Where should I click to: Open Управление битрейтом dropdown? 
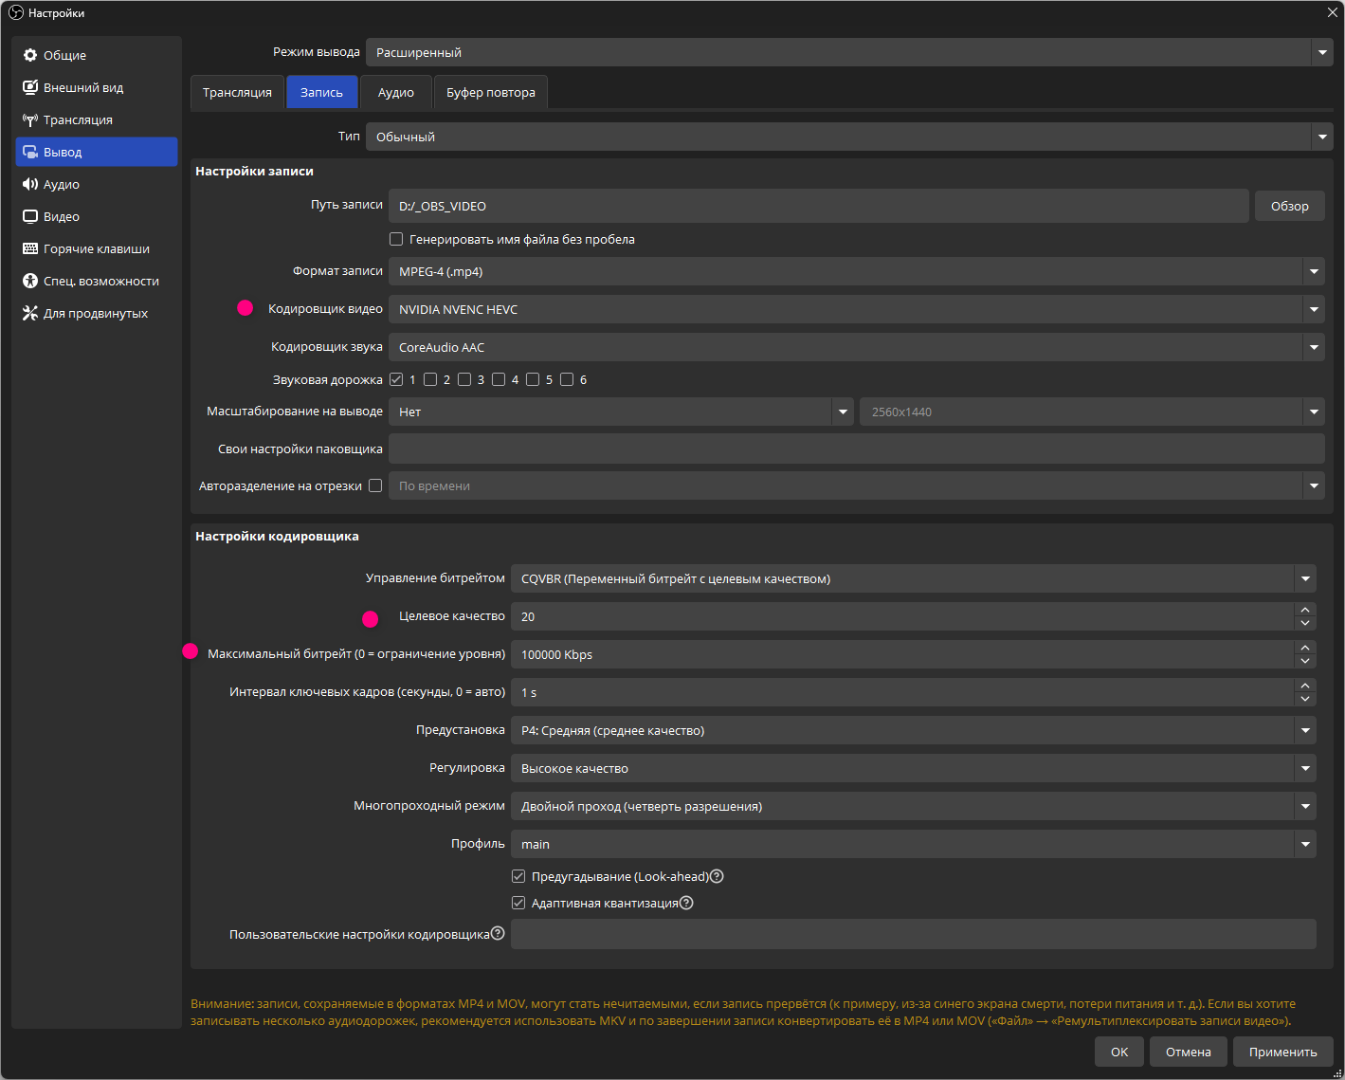[913, 578]
